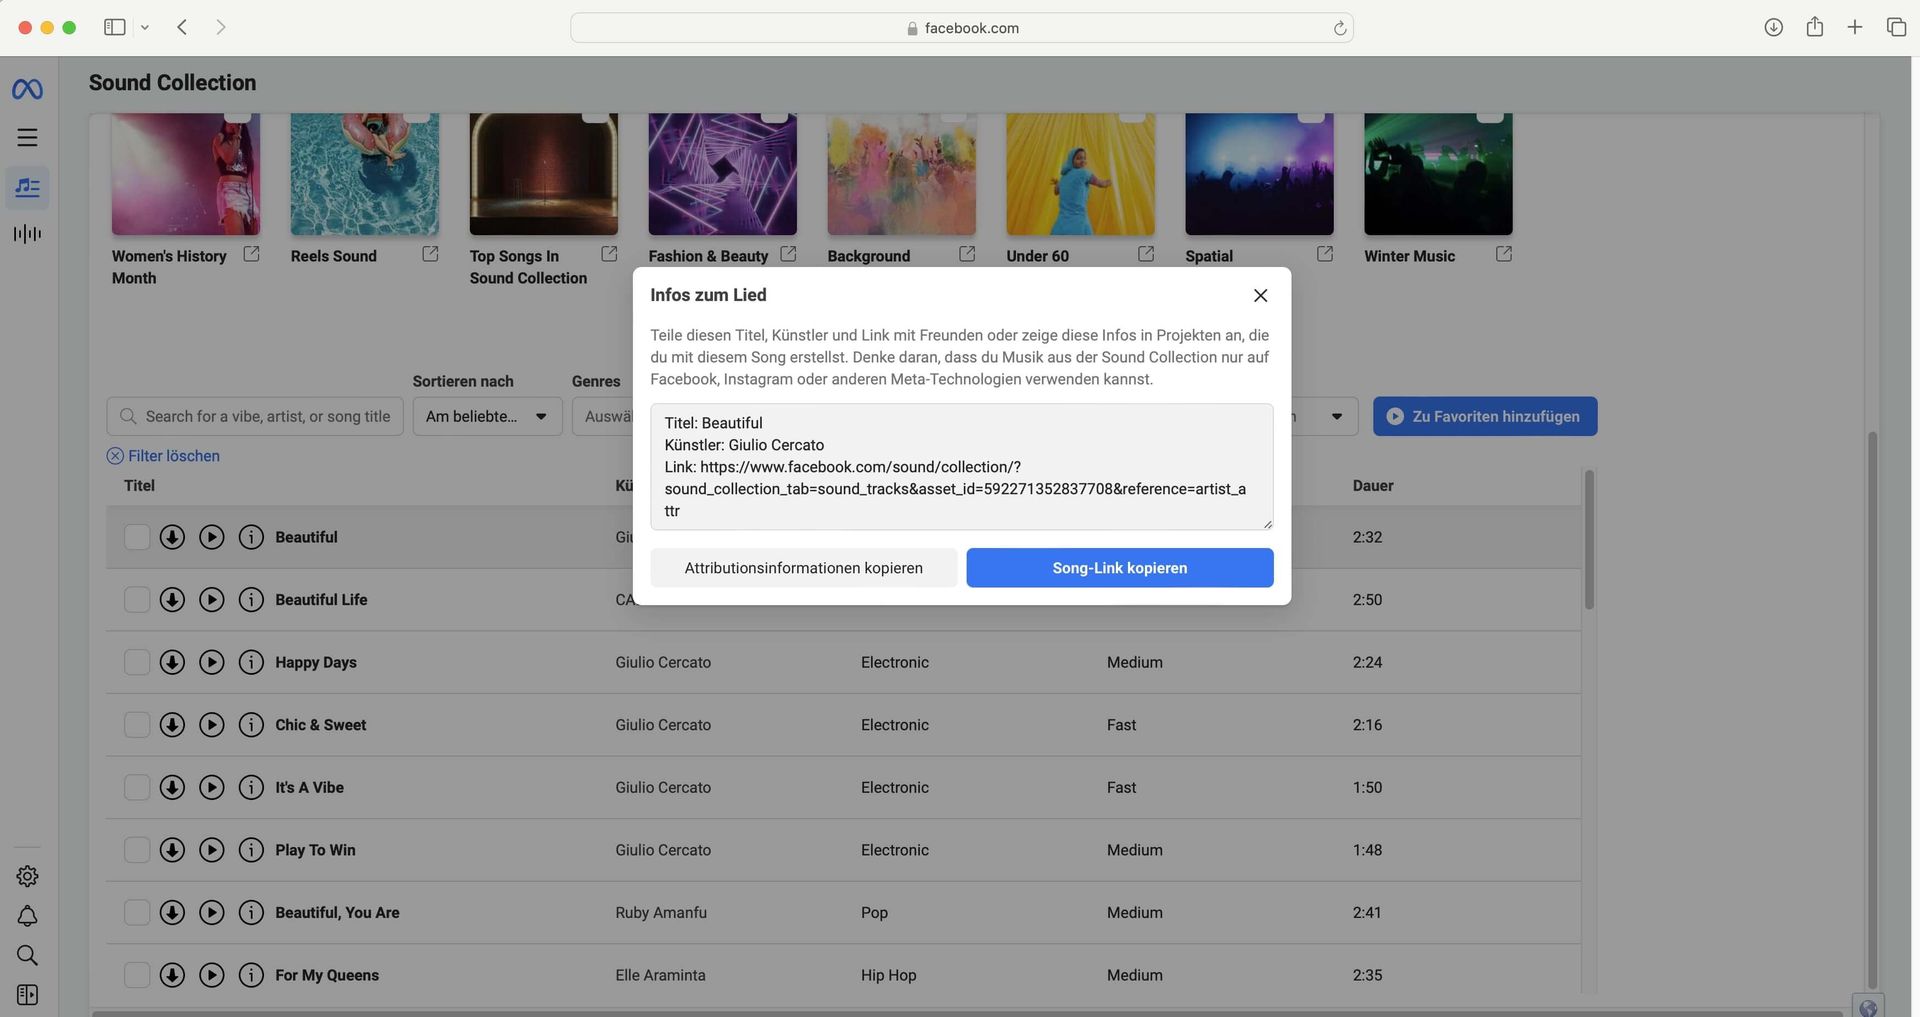Tick checkbox for Beautiful, You Are
The image size is (1920, 1017).
pos(137,912)
